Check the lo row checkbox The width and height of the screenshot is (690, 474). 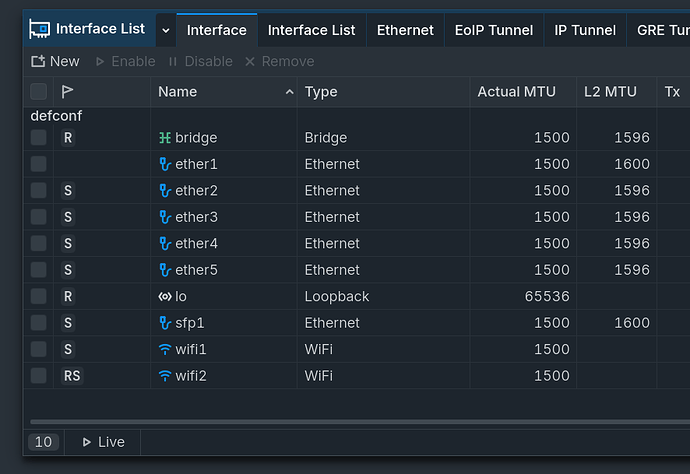click(39, 297)
